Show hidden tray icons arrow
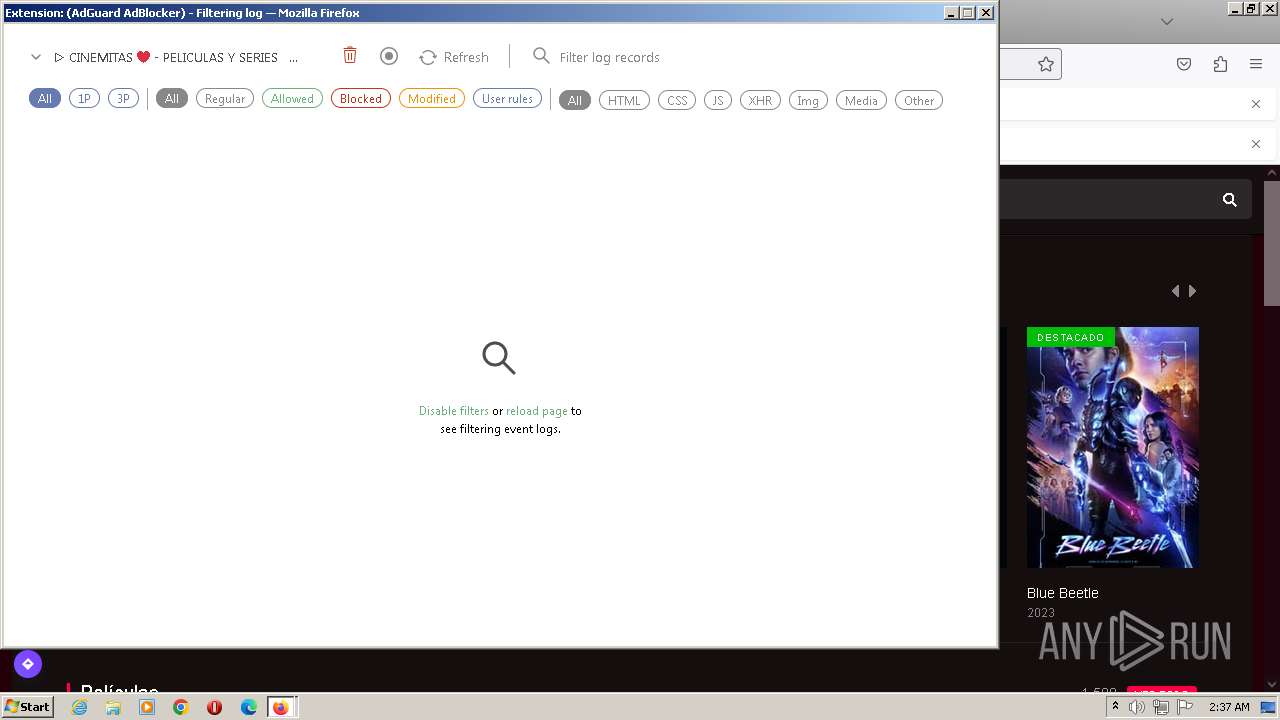Screen dimensions: 1280x720 click(x=1115, y=707)
